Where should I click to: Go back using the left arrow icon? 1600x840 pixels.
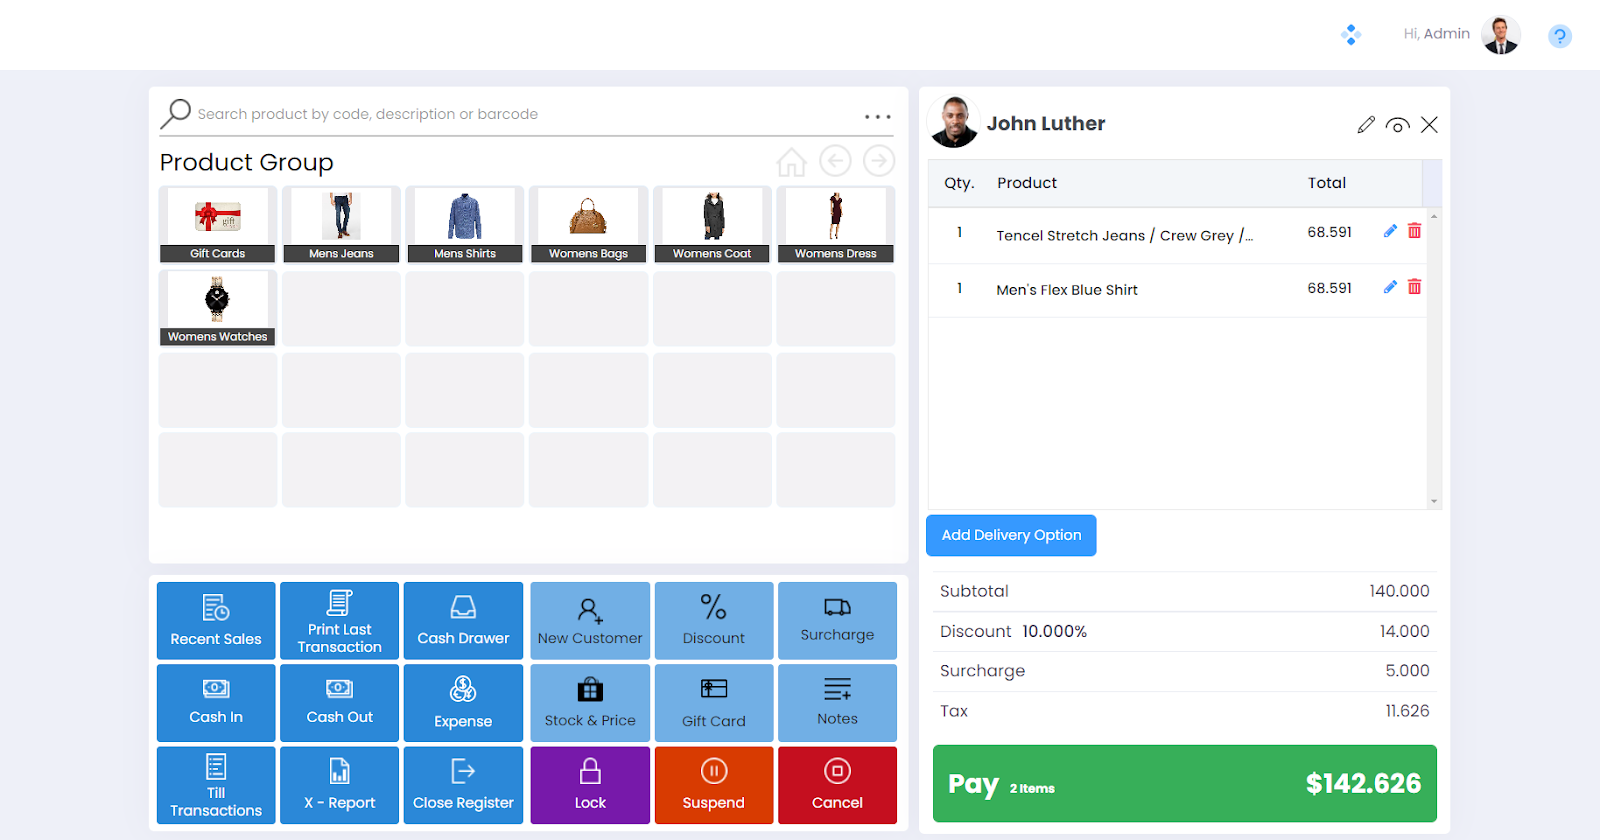(x=835, y=161)
